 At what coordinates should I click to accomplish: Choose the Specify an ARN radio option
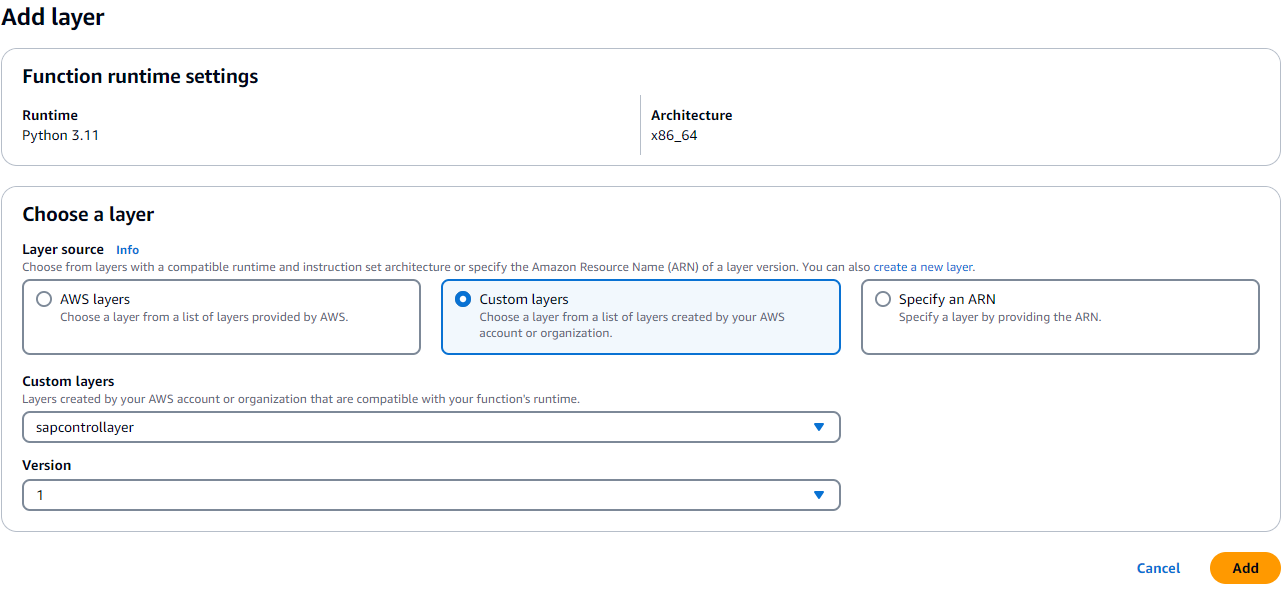coord(883,299)
